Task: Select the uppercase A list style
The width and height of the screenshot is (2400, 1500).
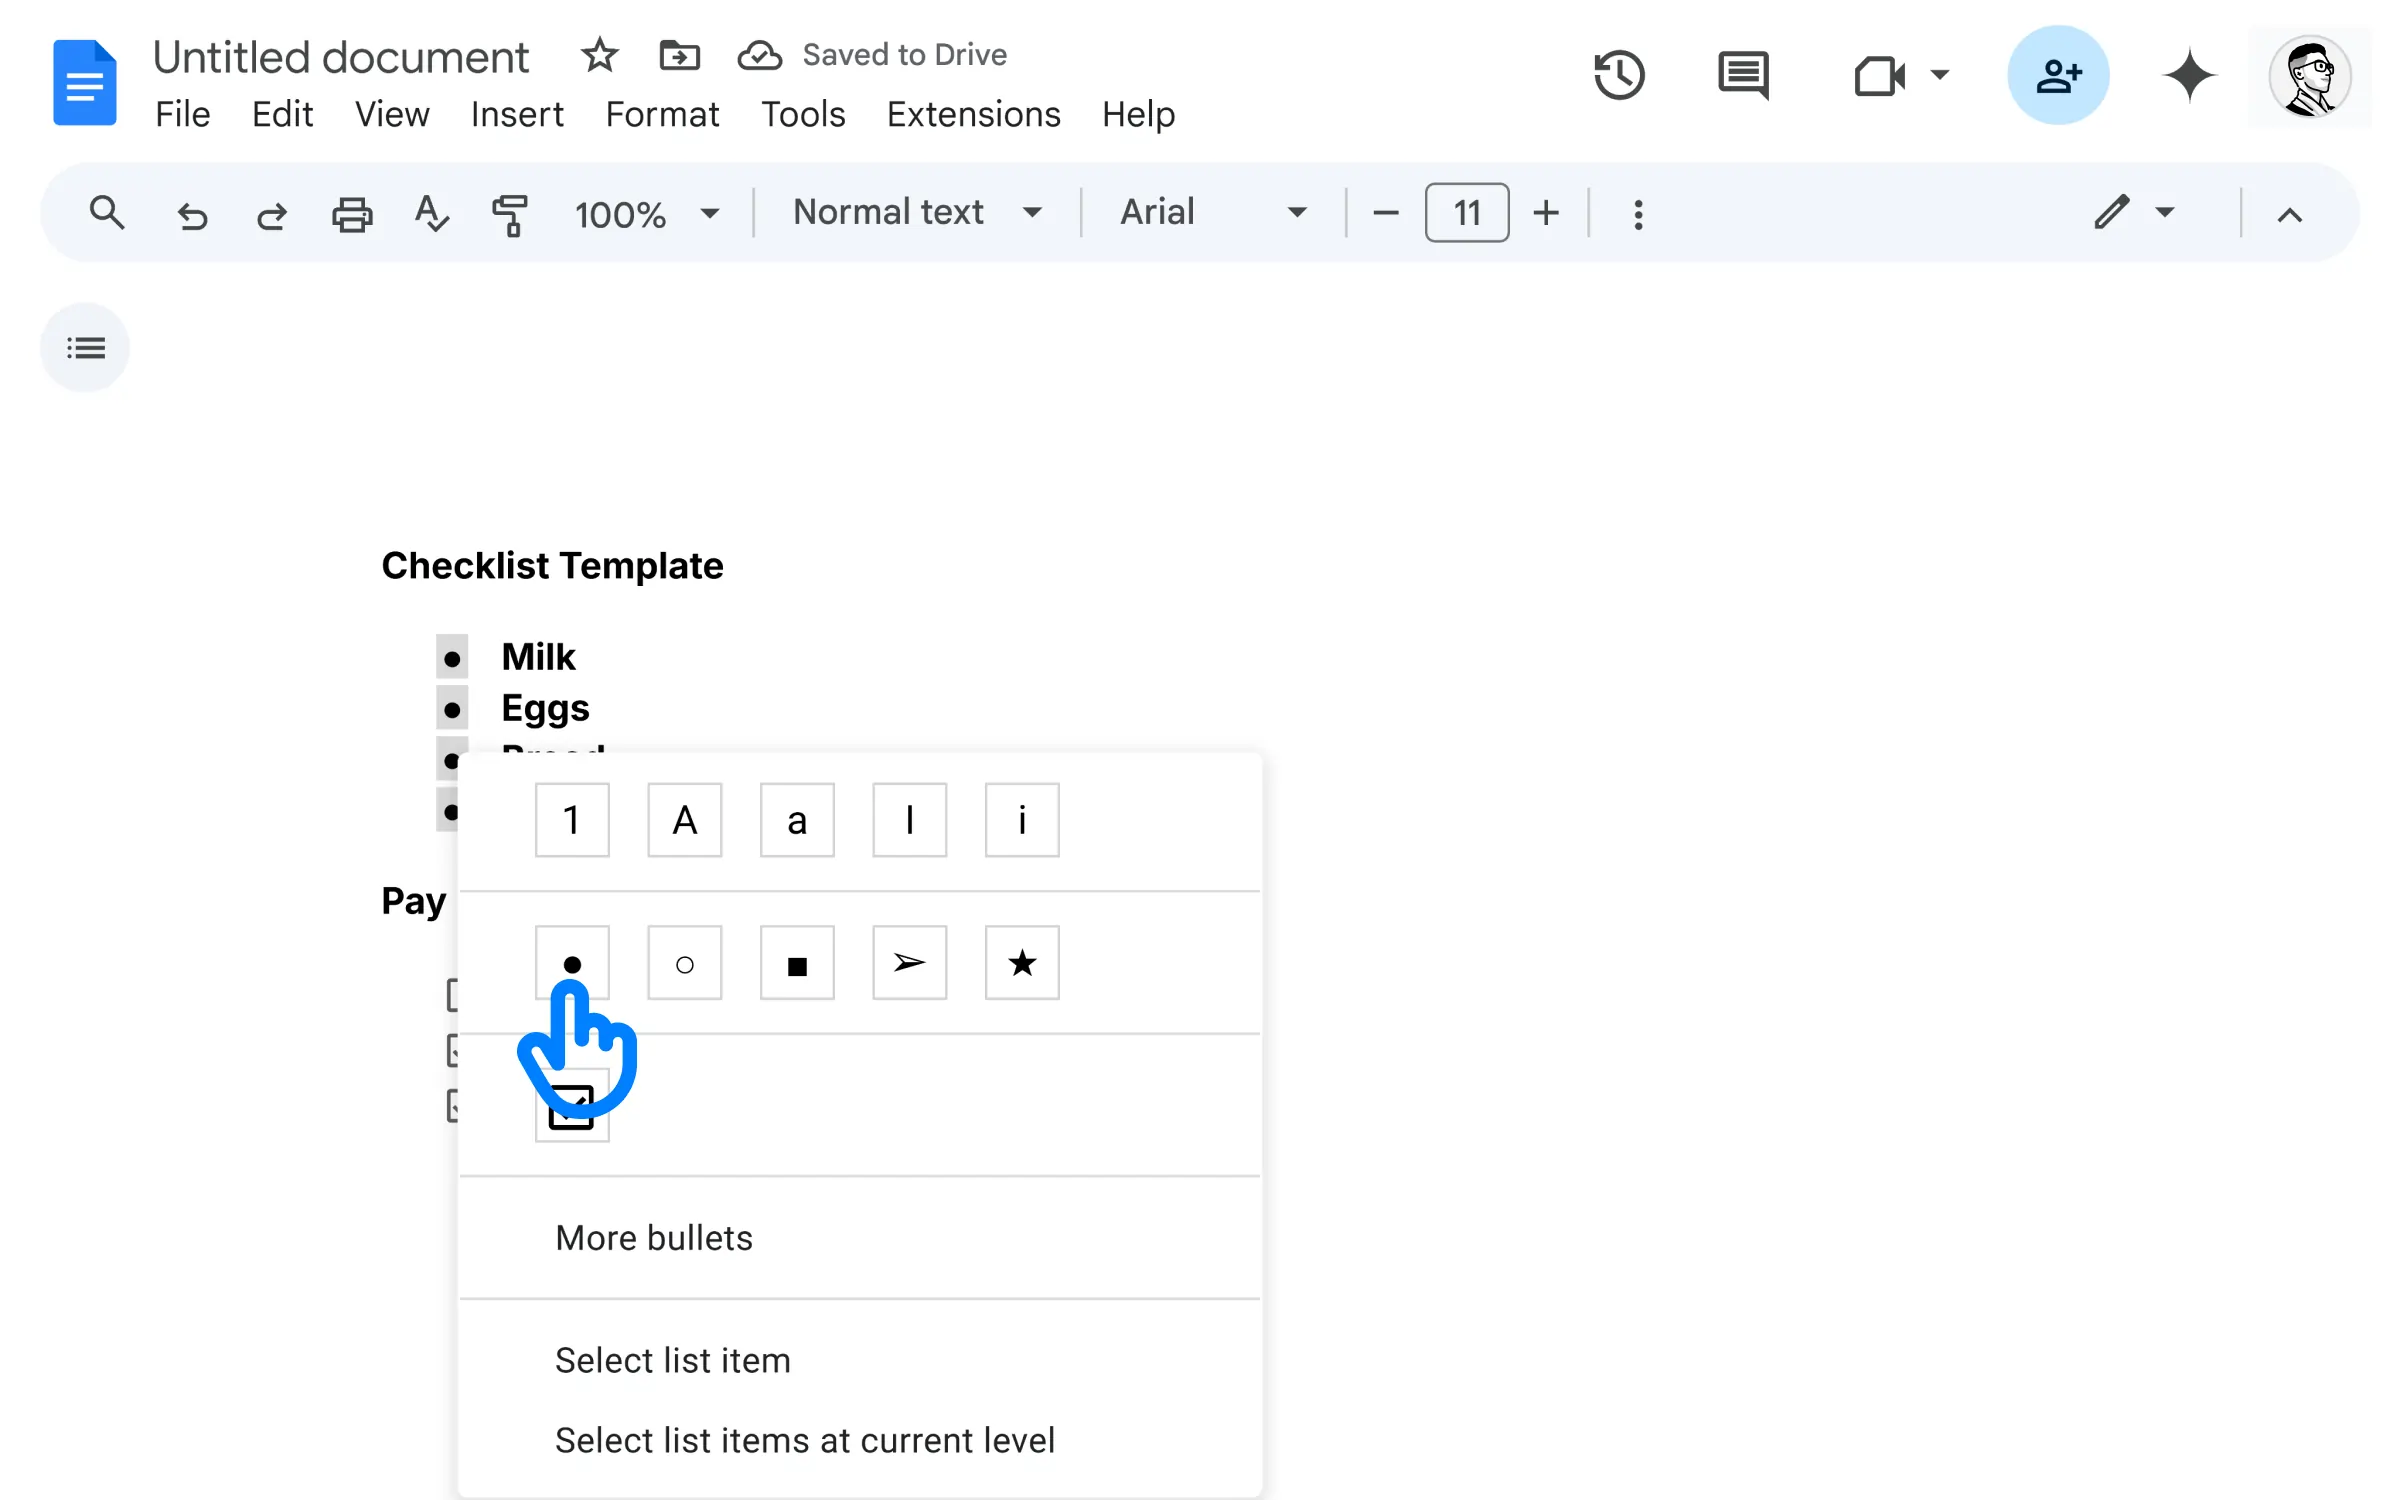Action: click(x=684, y=820)
